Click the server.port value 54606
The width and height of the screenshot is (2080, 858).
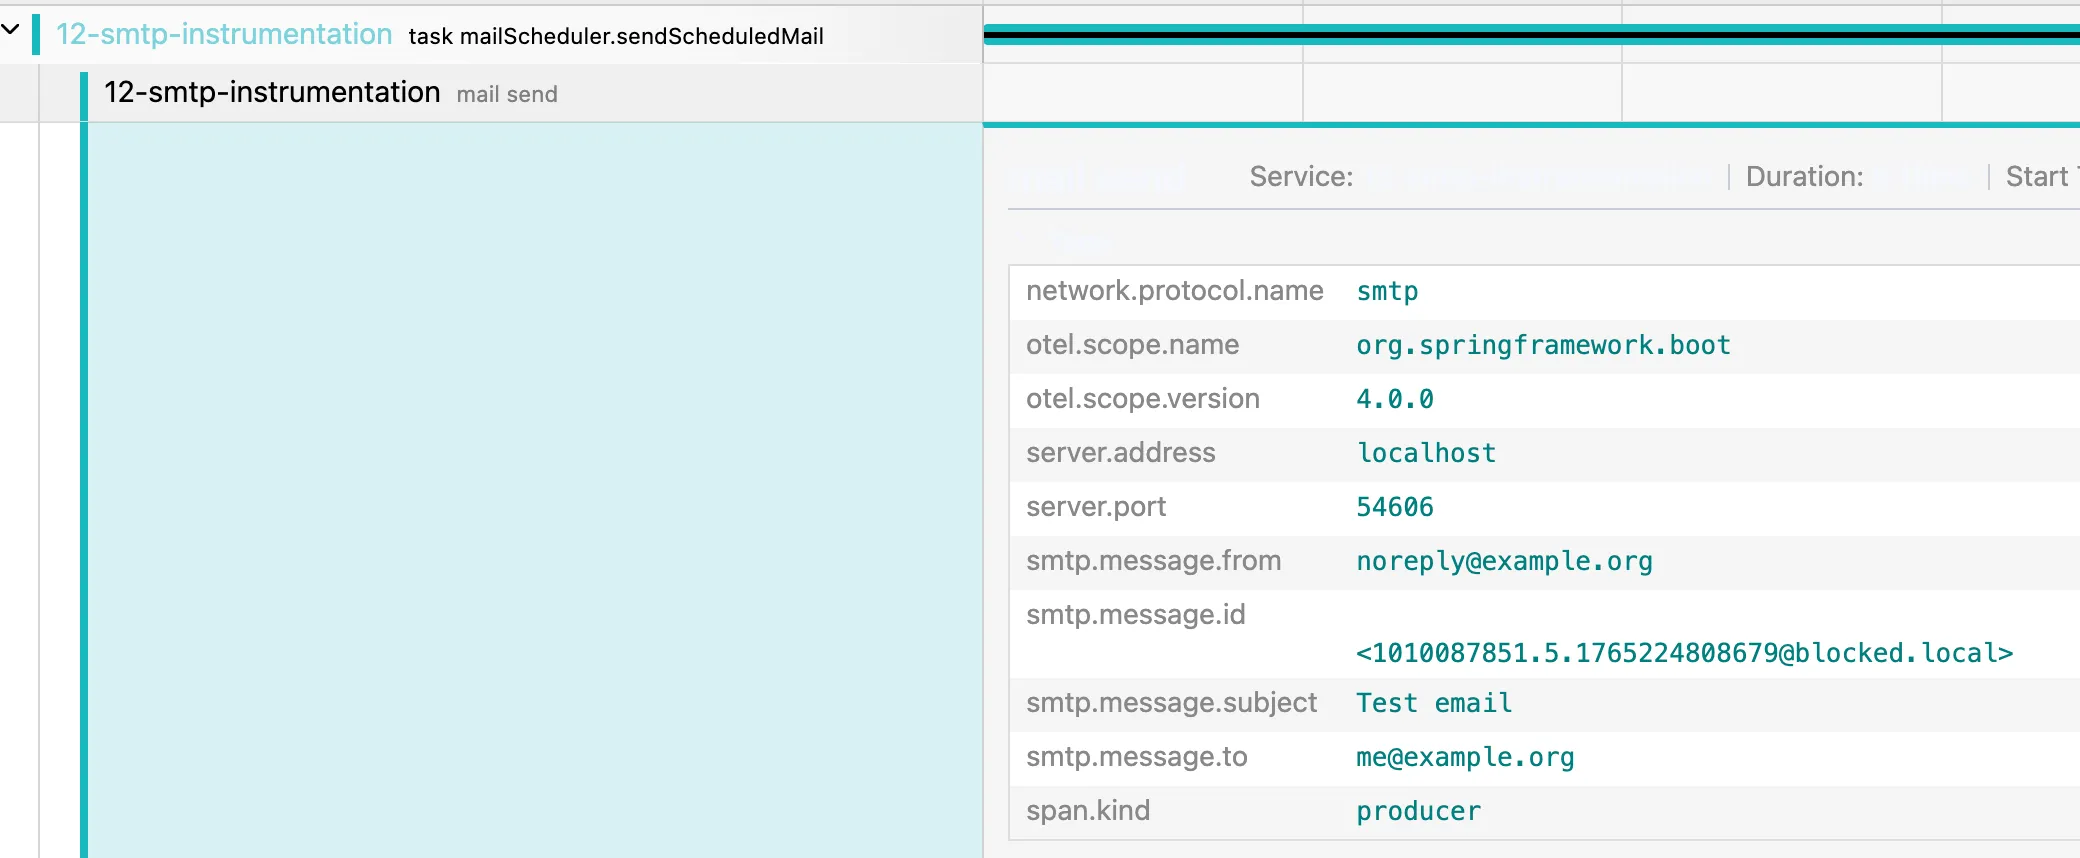click(1394, 507)
